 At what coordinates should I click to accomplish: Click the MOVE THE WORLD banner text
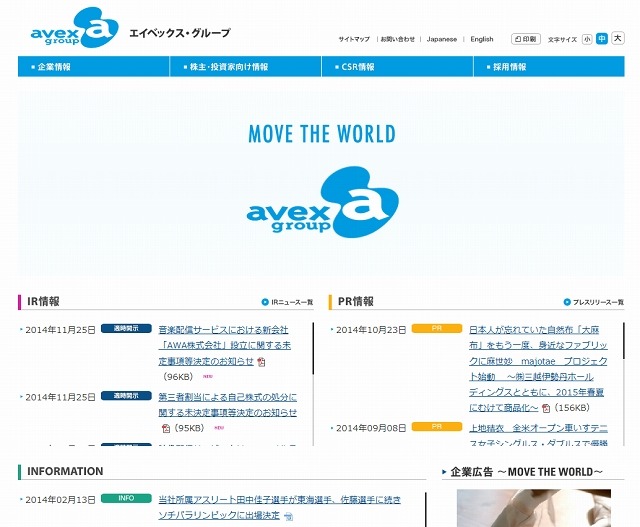click(x=322, y=134)
